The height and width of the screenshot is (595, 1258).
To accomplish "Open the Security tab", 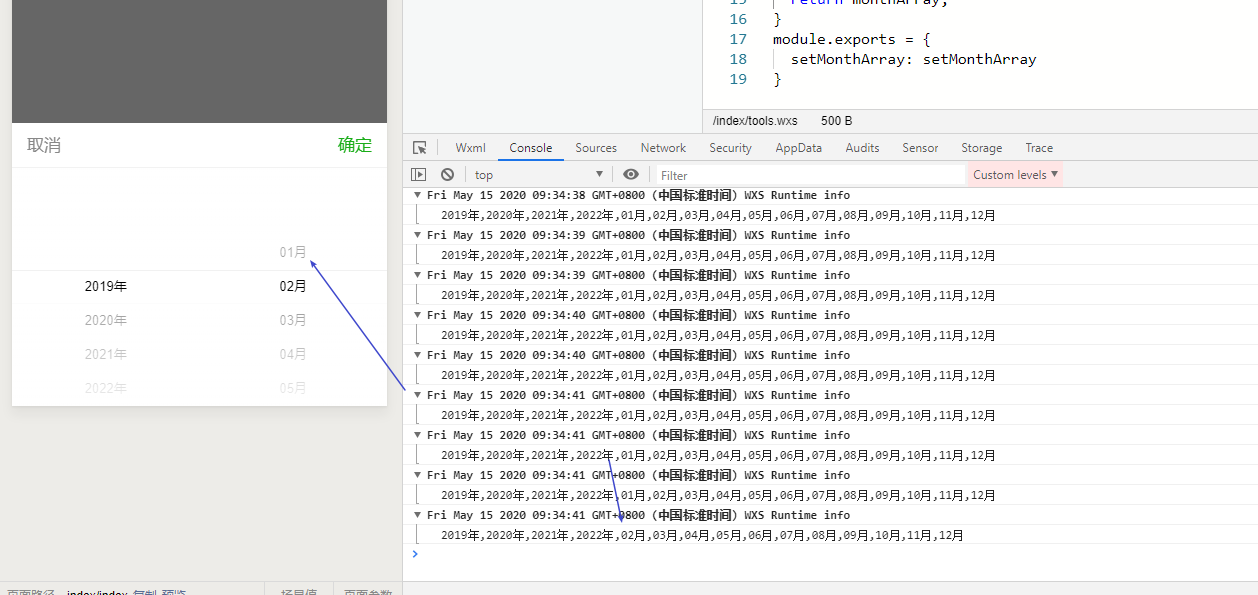I will click(x=730, y=147).
